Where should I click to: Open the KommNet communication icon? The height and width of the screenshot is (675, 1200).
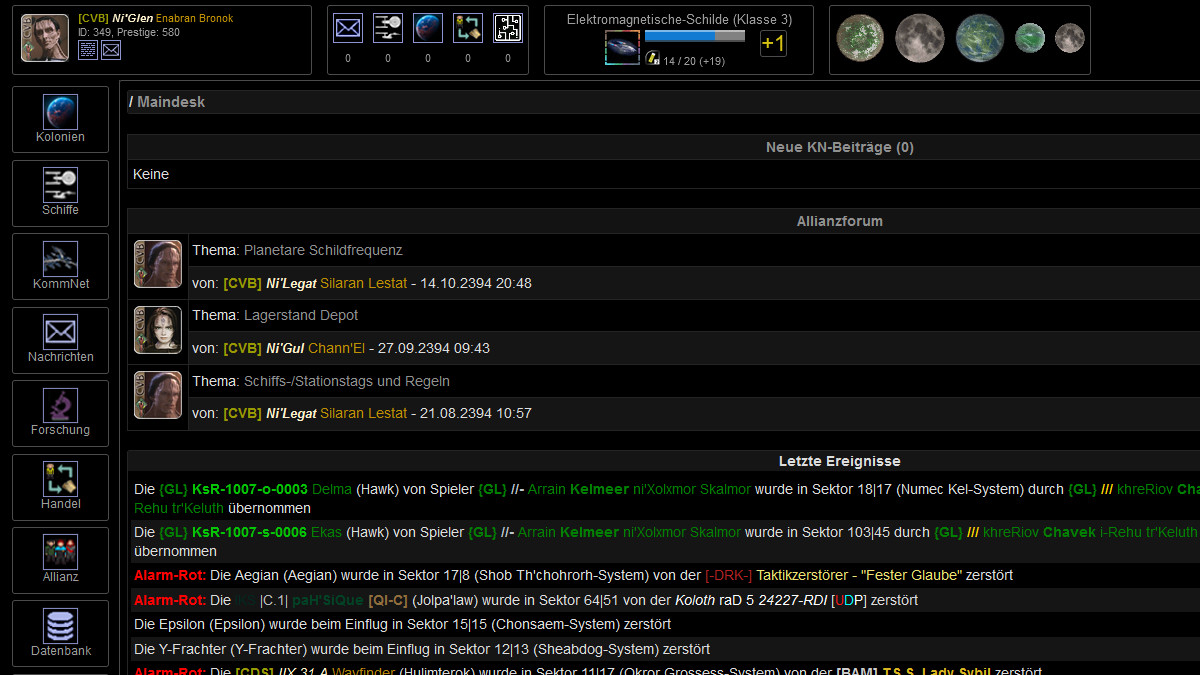(x=60, y=258)
